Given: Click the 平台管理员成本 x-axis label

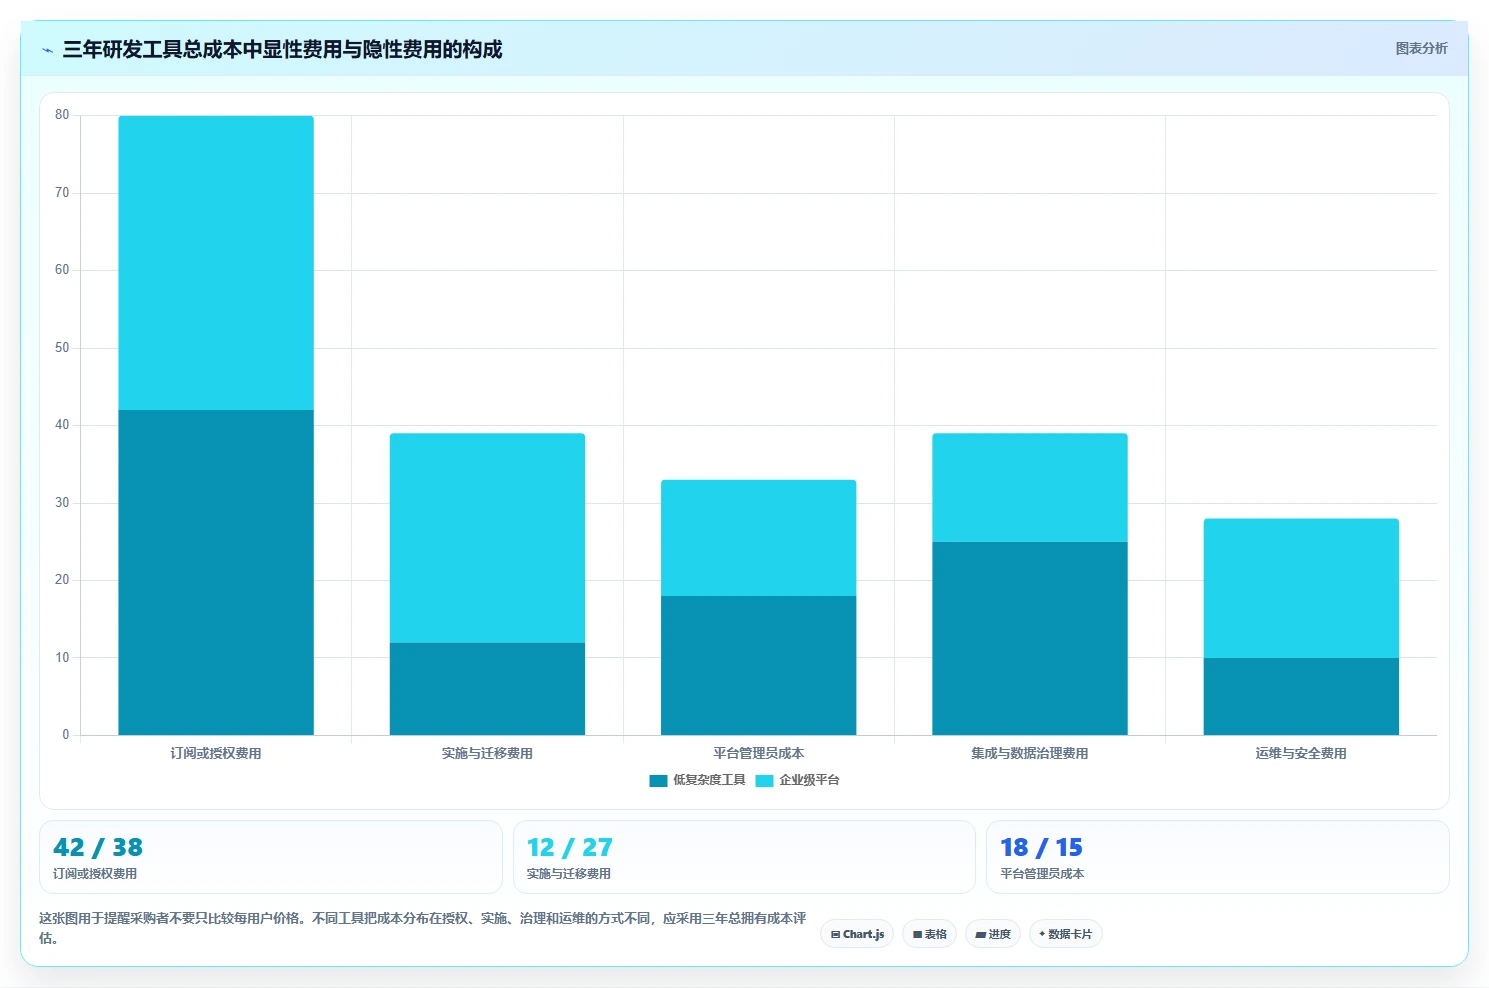Looking at the screenshot, I should (x=758, y=754).
